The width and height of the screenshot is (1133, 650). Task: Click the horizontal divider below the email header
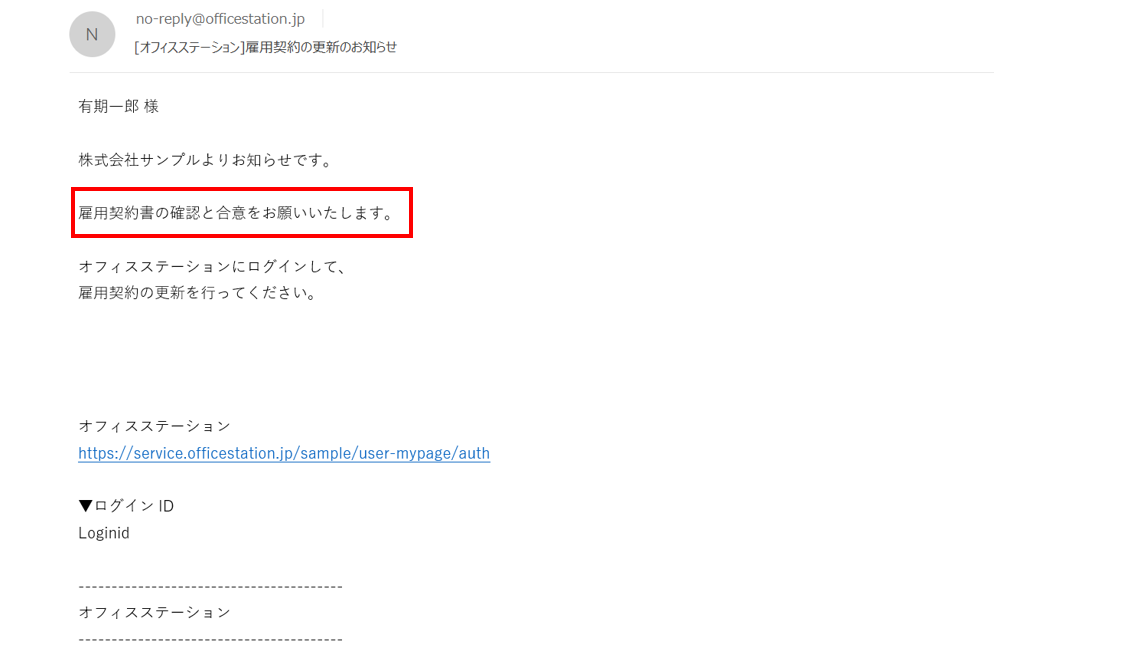532,72
